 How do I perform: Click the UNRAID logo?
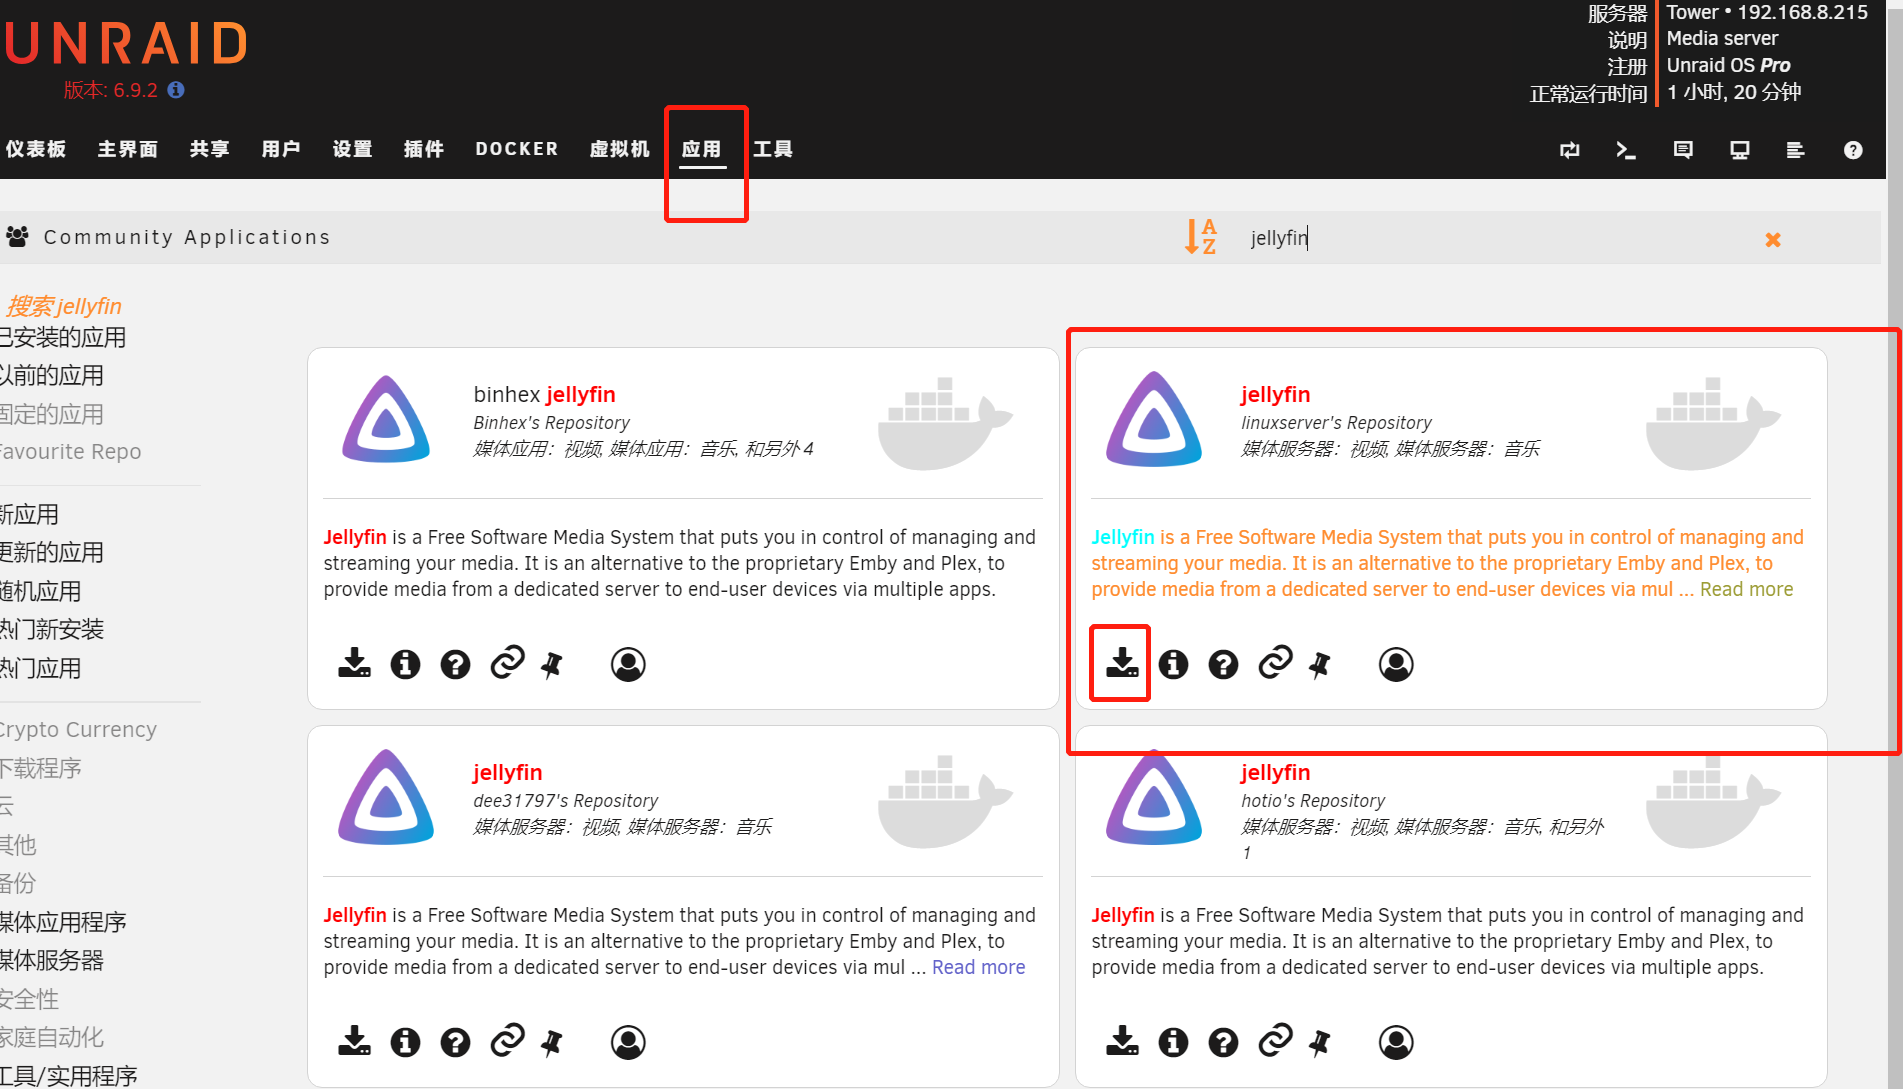click(125, 44)
